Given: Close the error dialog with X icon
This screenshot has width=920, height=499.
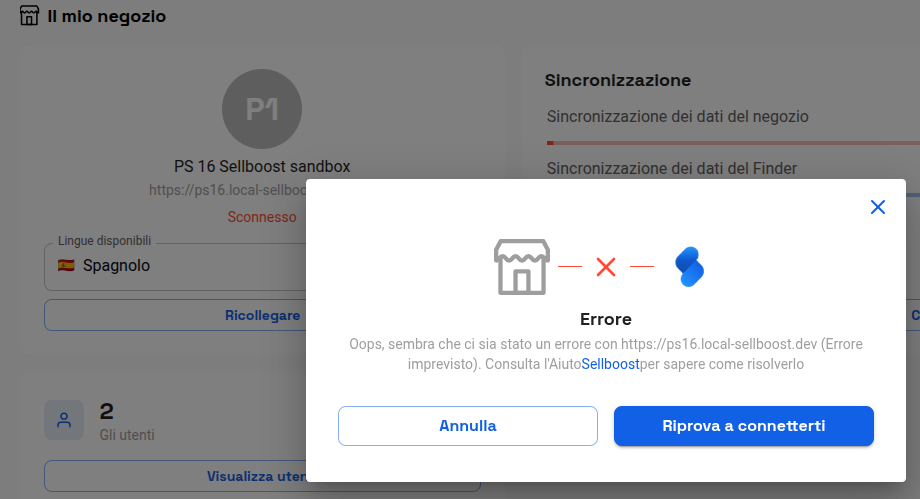Looking at the screenshot, I should [x=878, y=207].
